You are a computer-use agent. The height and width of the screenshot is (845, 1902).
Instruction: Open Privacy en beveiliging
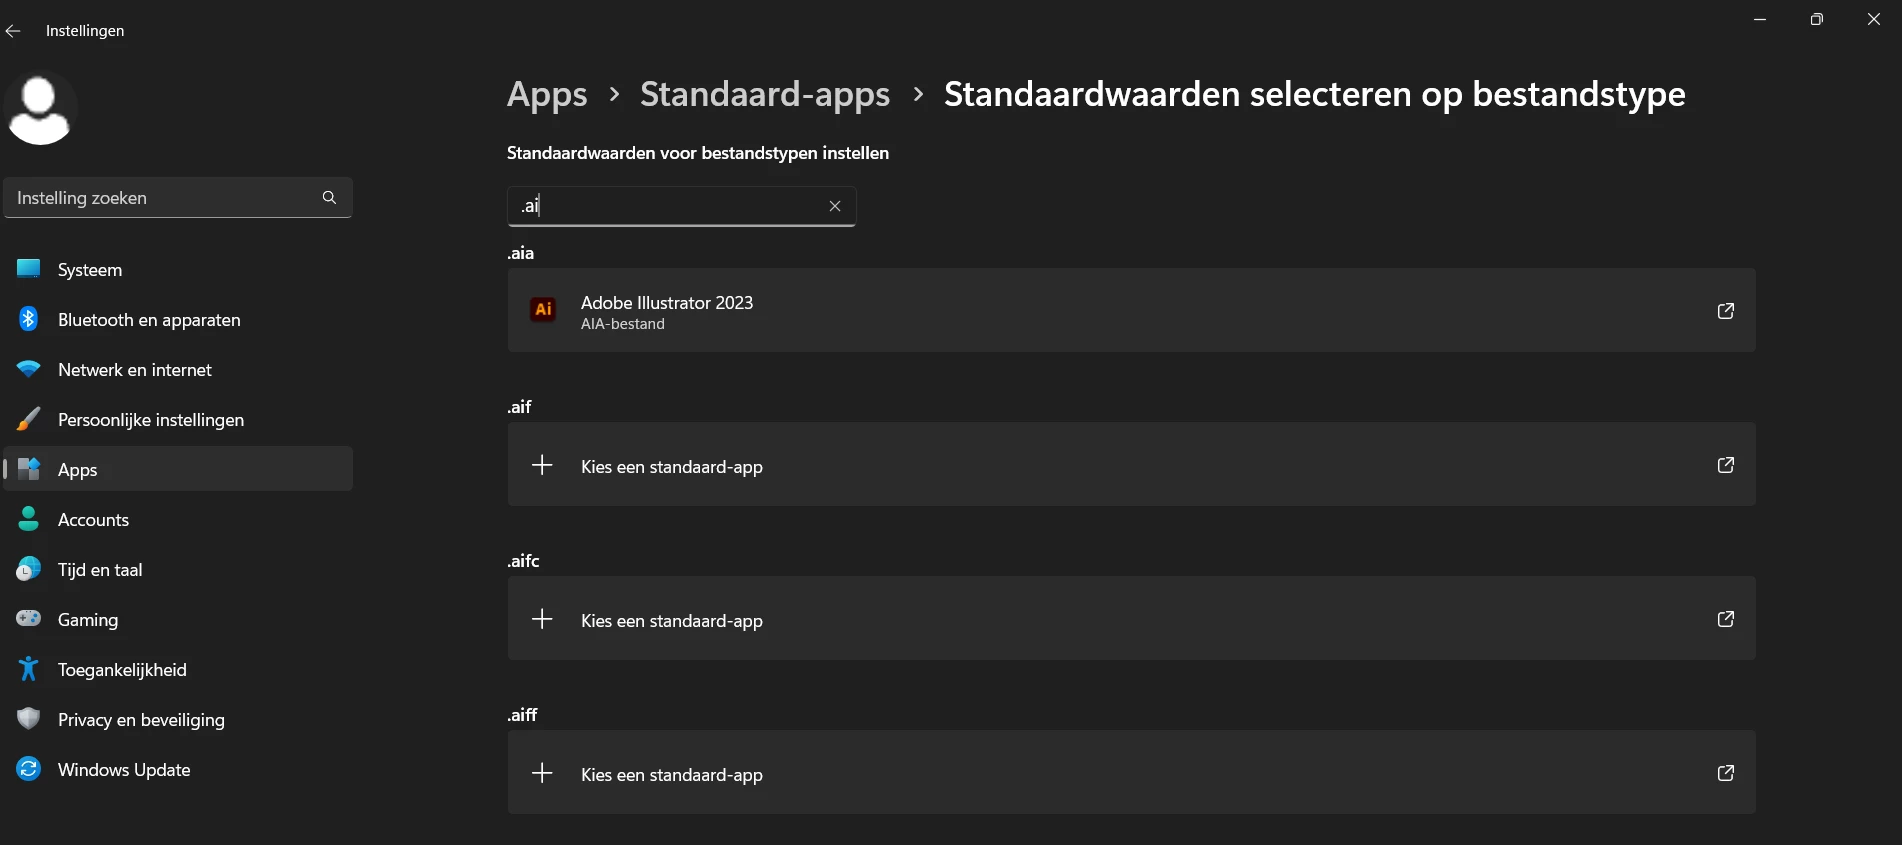click(178, 719)
